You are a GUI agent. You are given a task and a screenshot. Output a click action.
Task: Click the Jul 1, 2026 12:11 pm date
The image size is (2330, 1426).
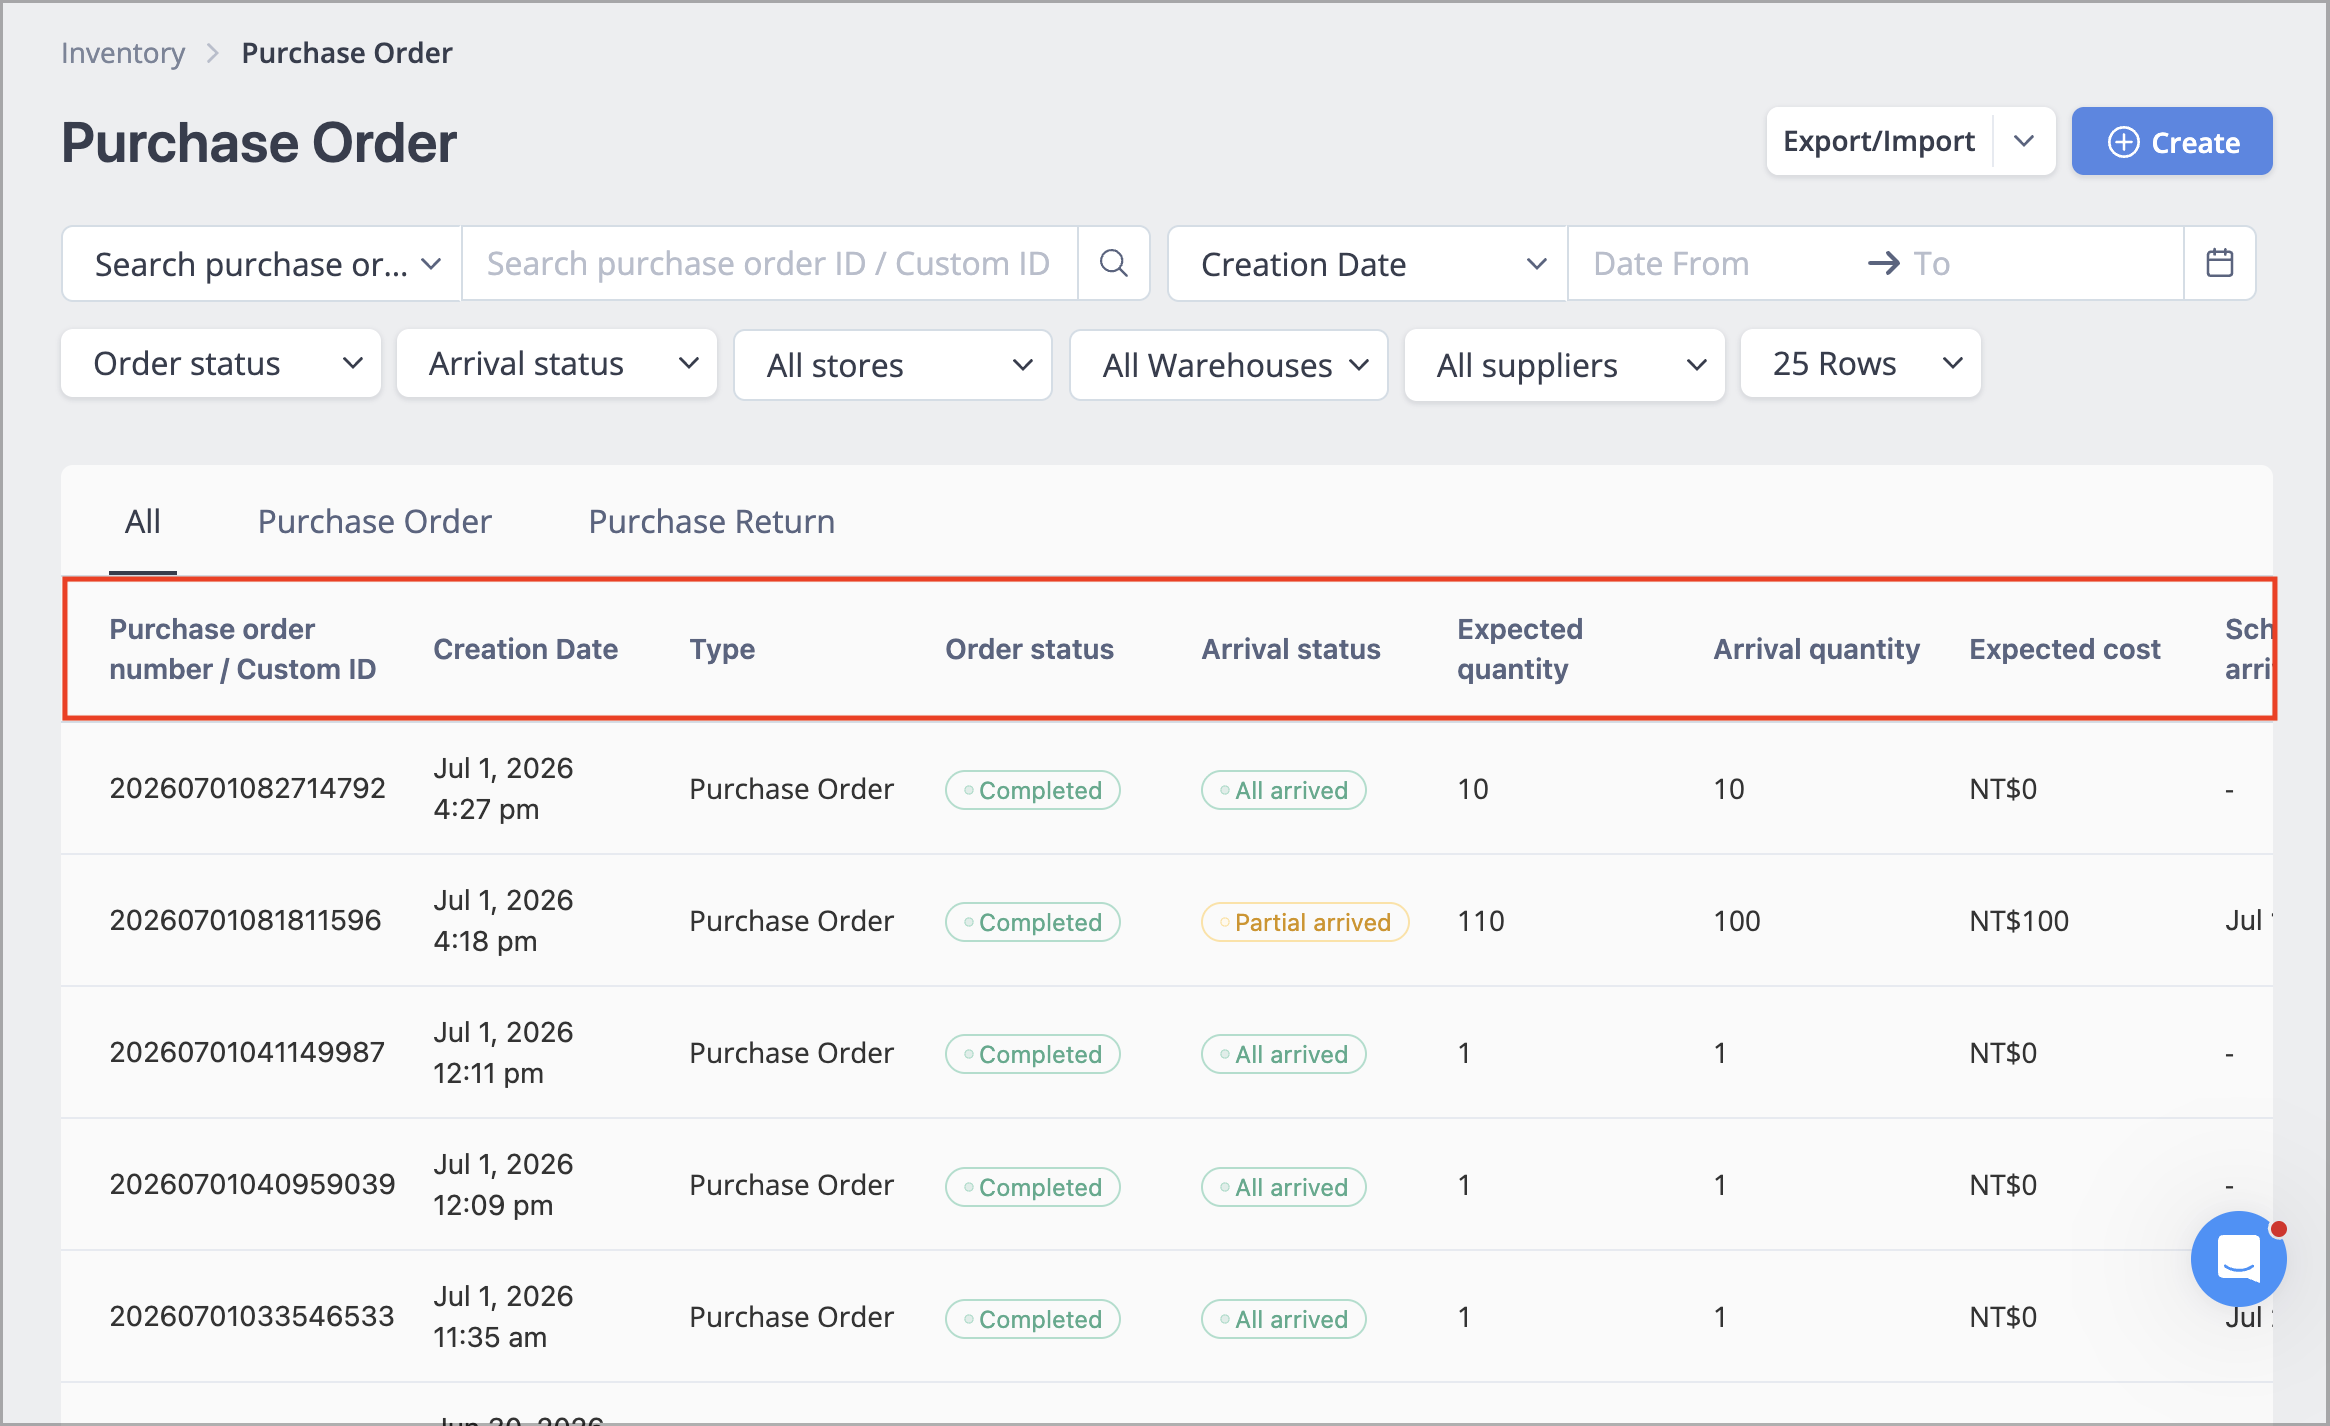point(504,1052)
